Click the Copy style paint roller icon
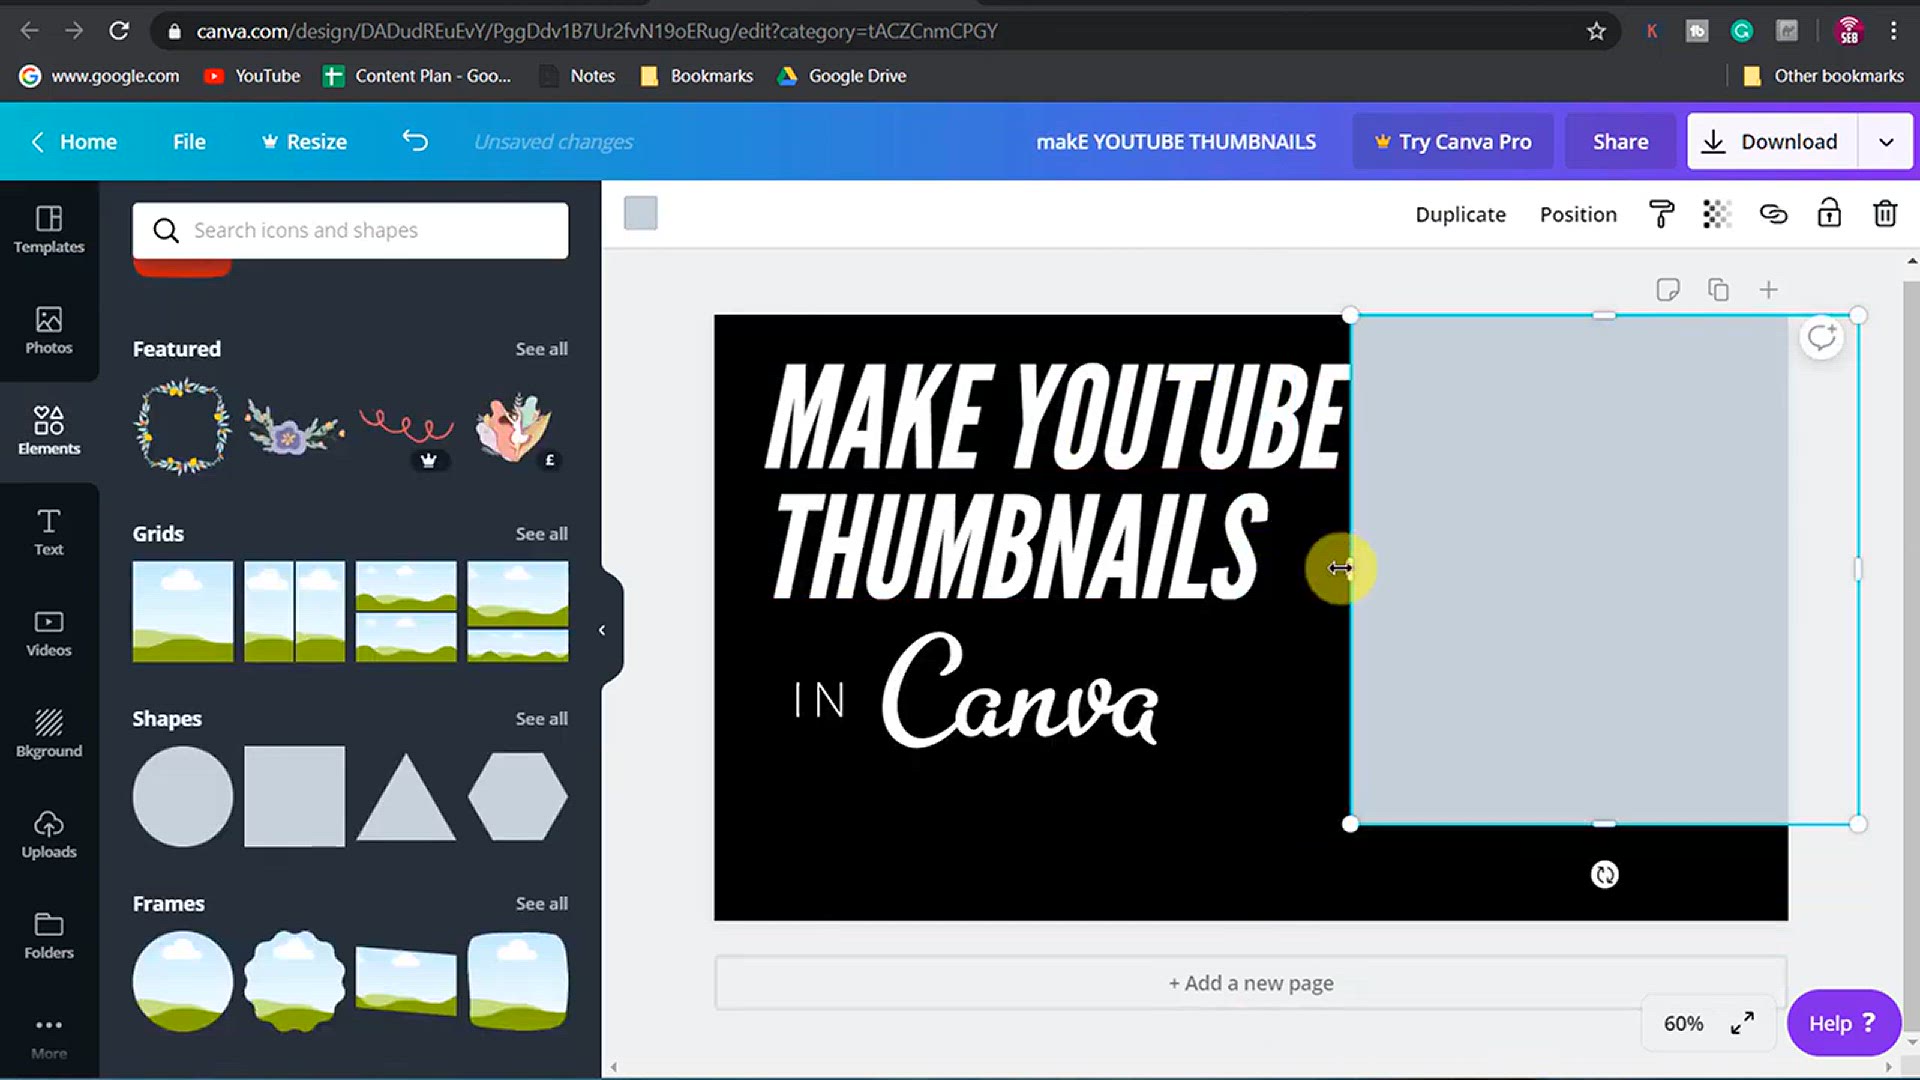The width and height of the screenshot is (1920, 1080). (1661, 214)
